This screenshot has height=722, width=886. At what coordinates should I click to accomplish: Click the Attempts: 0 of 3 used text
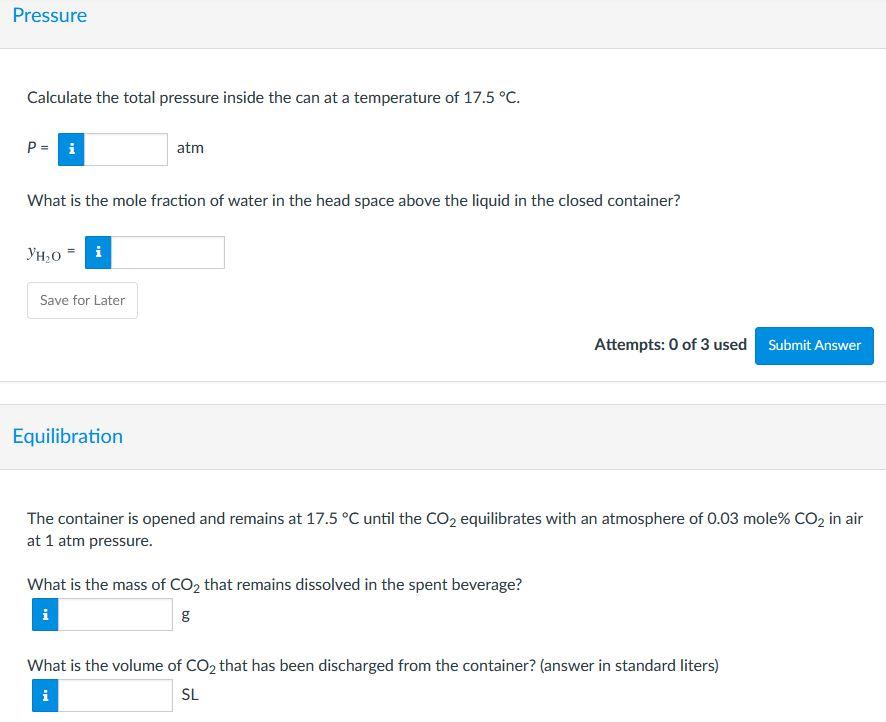(x=670, y=345)
